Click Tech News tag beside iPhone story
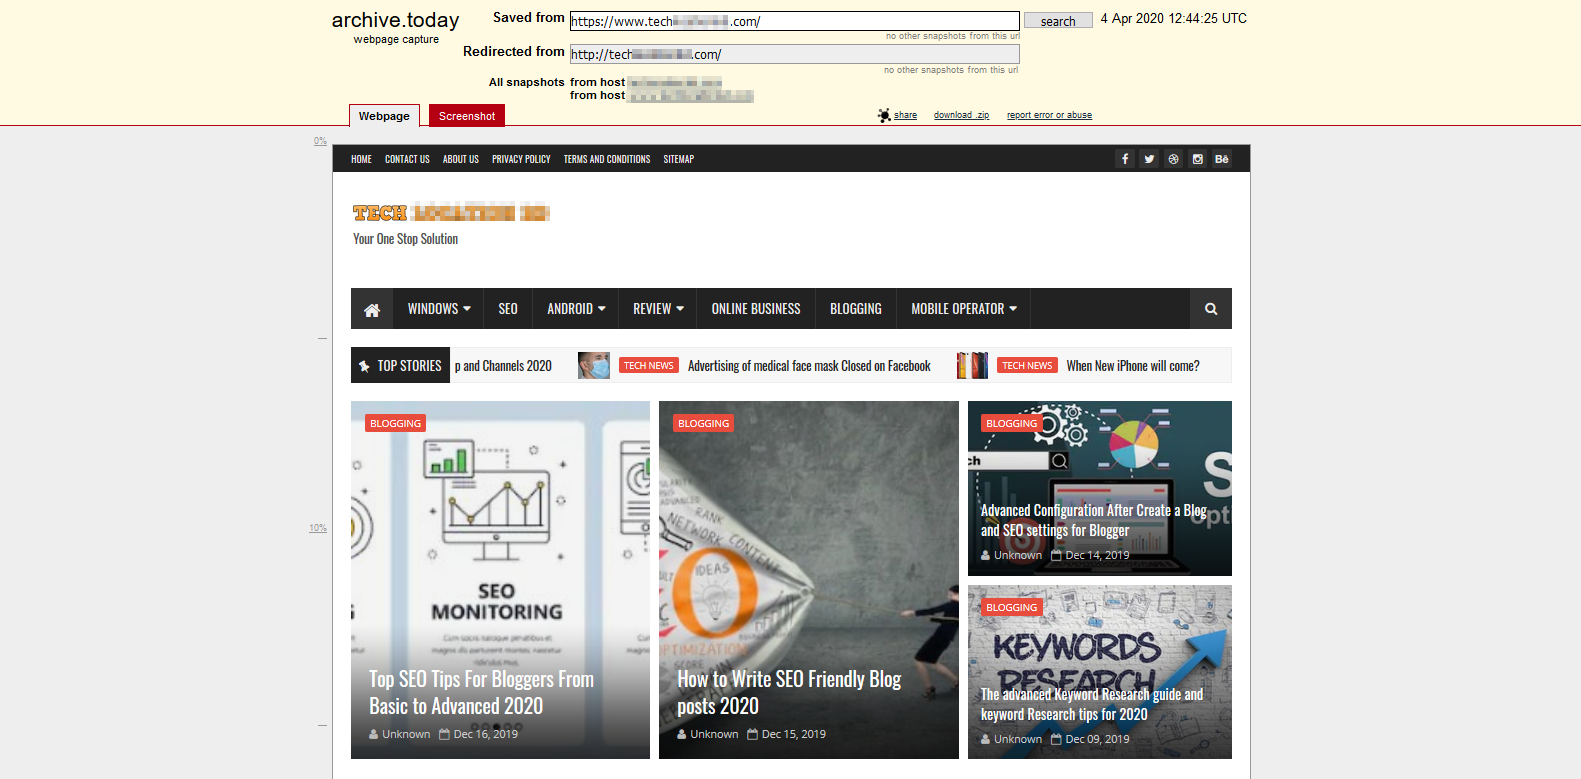This screenshot has height=779, width=1581. tap(1027, 366)
